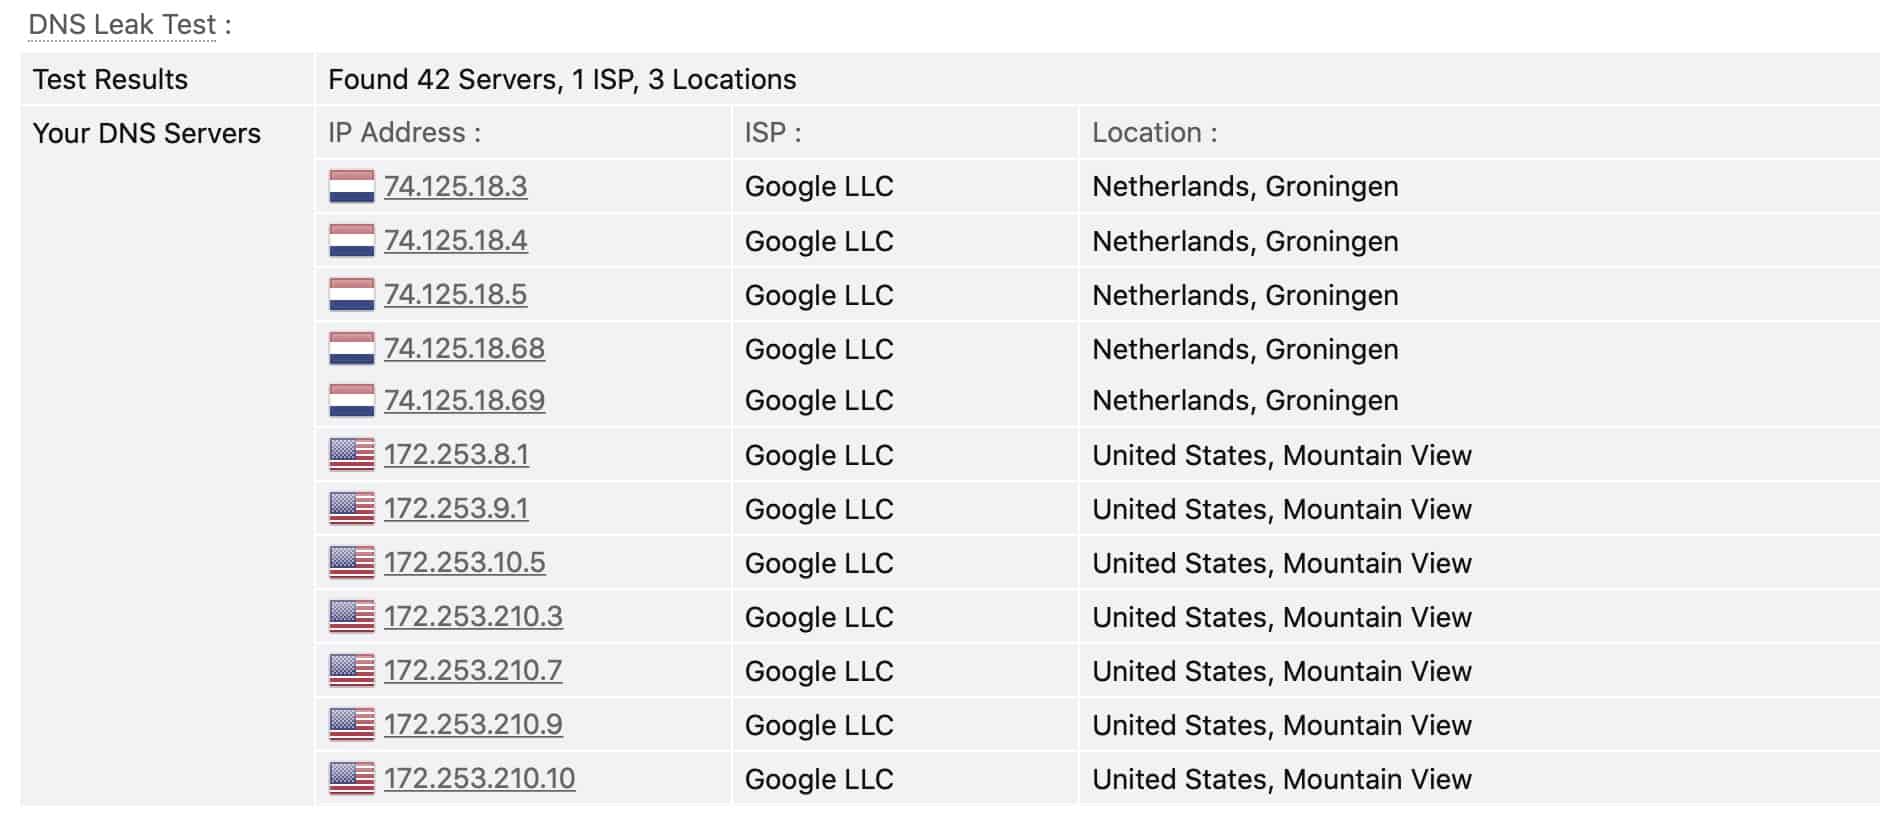This screenshot has height=820, width=1900.
Task: Click the 74.125.18.4 address link
Action: coord(456,240)
